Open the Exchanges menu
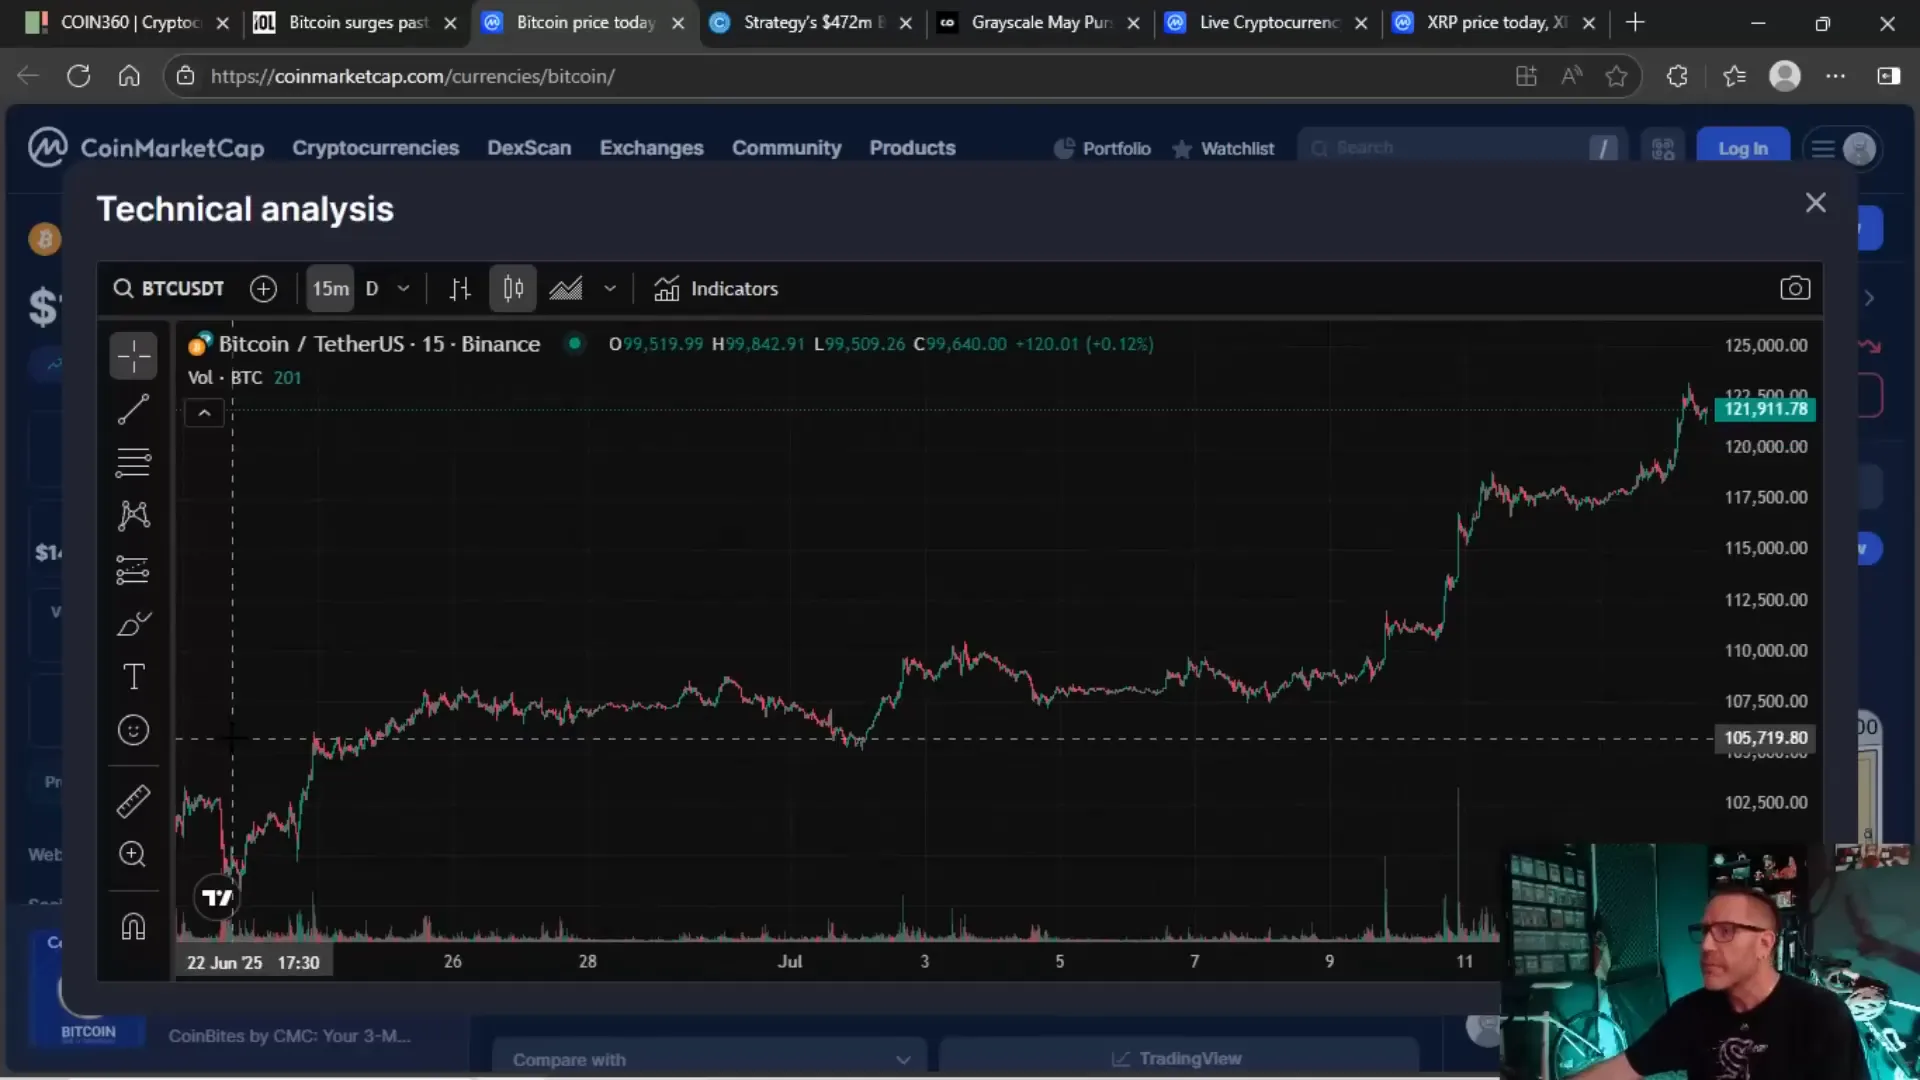 pyautogui.click(x=651, y=148)
